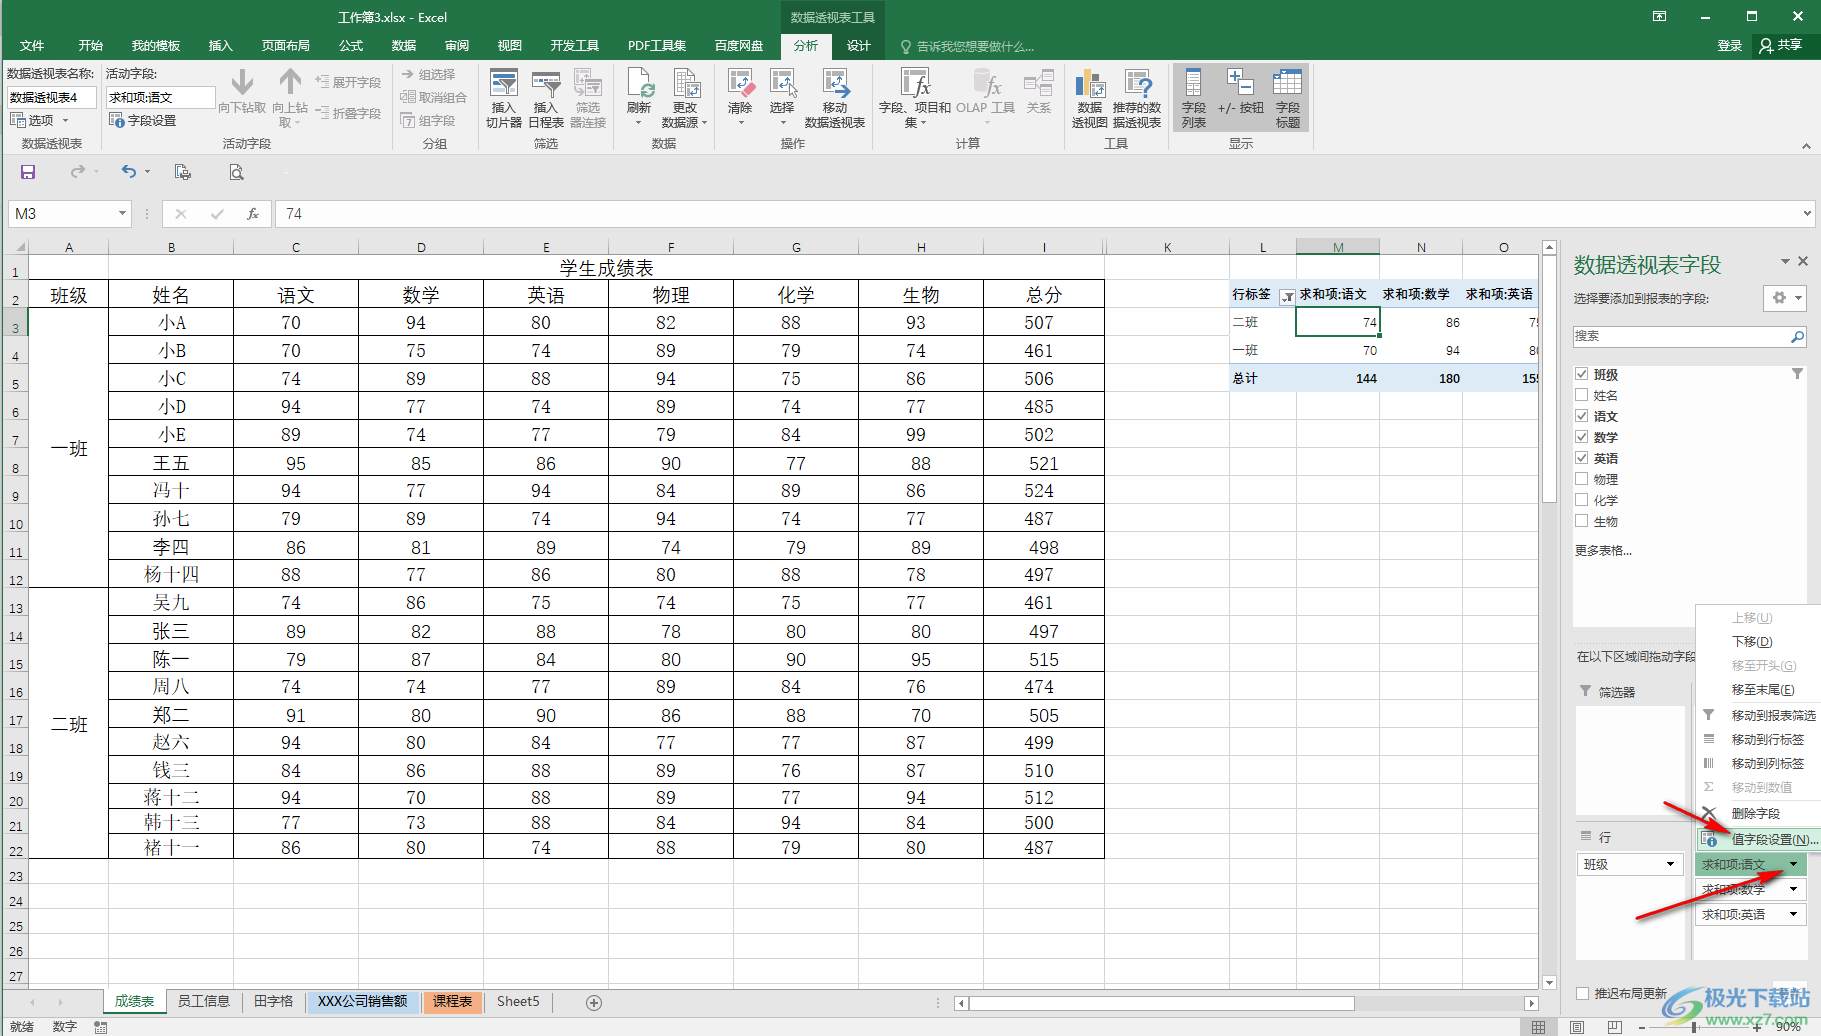Viewport: 1821px width, 1036px height.
Task: Uncheck the 英语 field checkbox
Action: click(1582, 458)
